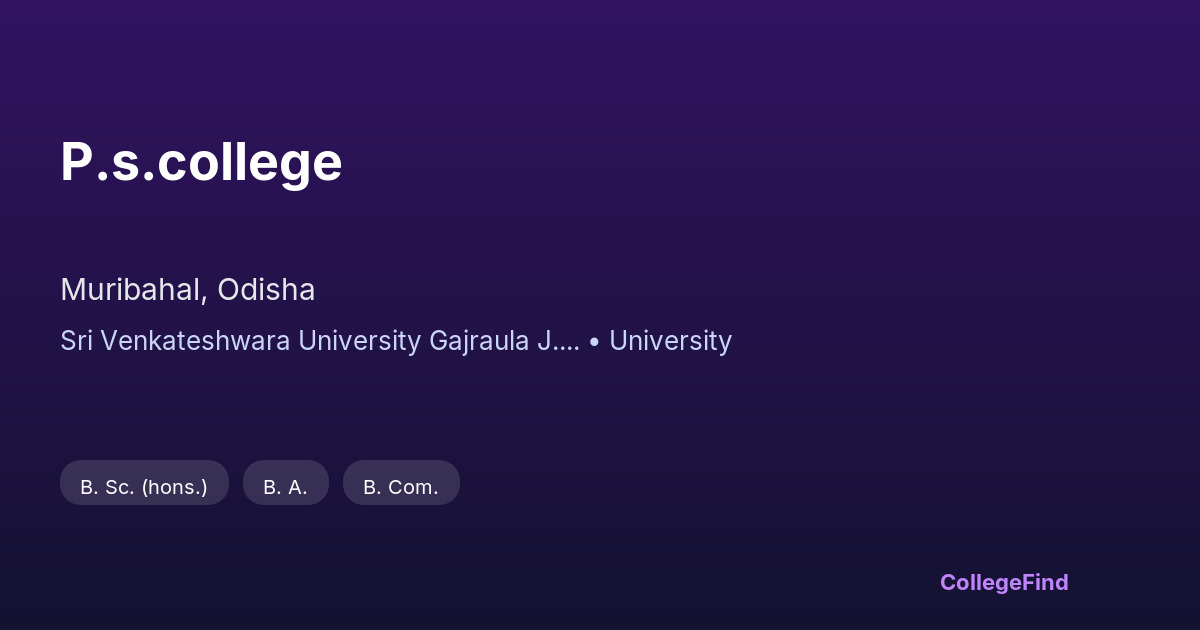
Task: Click the University type label
Action: [x=670, y=341]
